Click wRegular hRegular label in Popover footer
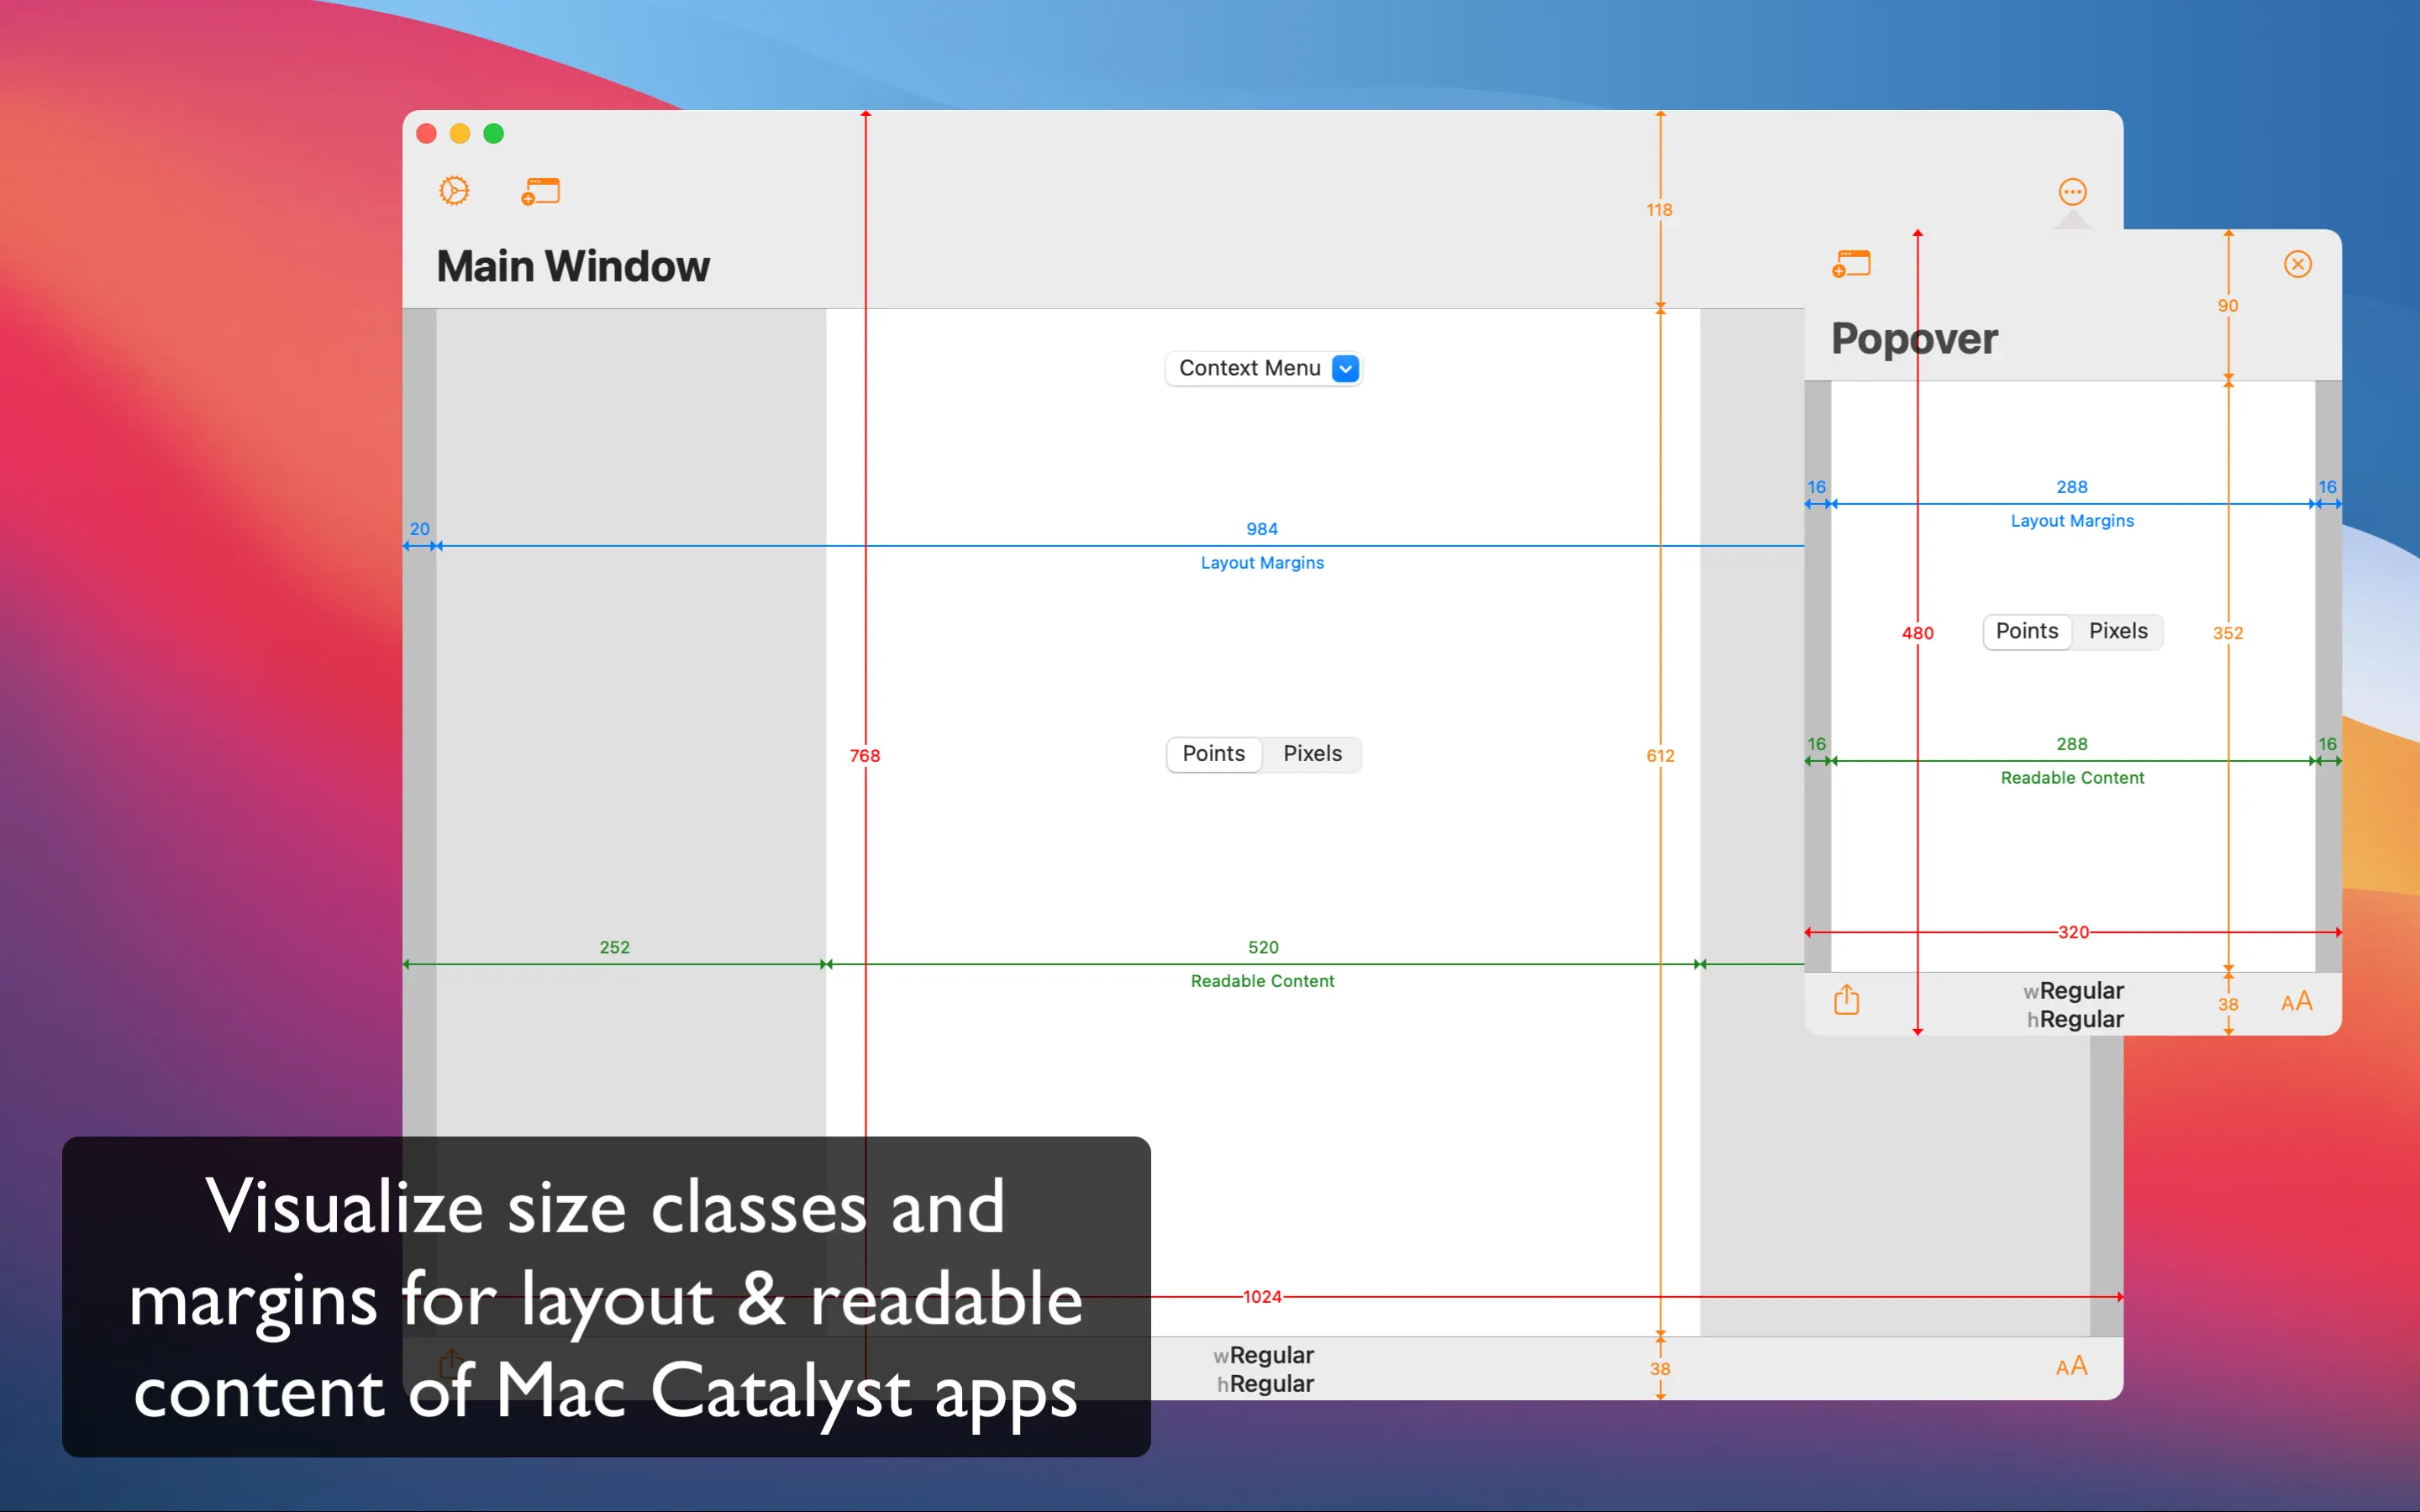This screenshot has width=2420, height=1512. pyautogui.click(x=2074, y=1004)
